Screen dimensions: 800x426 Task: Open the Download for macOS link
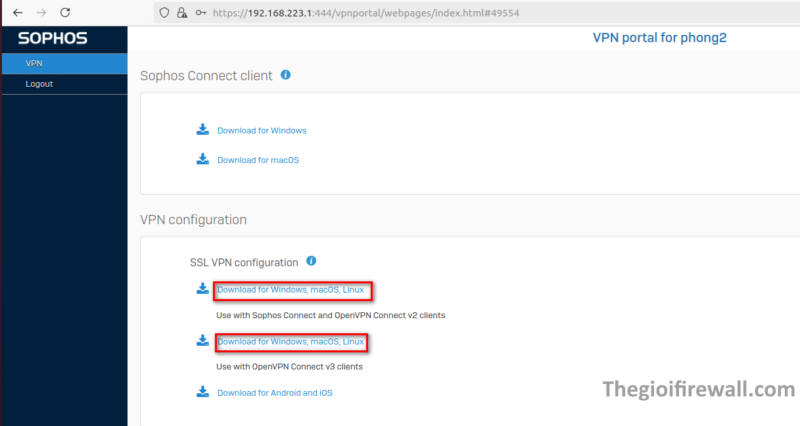[x=258, y=160]
